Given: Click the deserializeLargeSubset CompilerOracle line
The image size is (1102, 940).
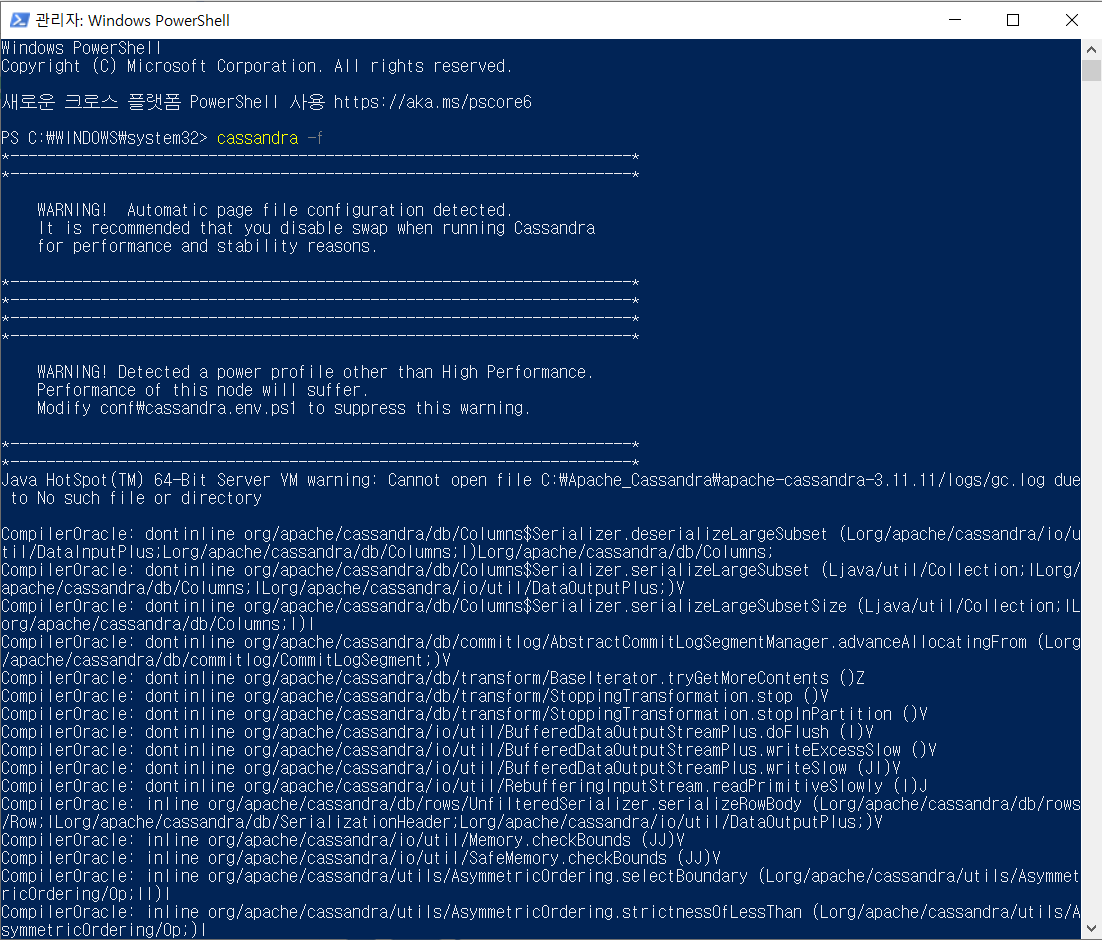Looking at the screenshot, I should pyautogui.click(x=540, y=543).
